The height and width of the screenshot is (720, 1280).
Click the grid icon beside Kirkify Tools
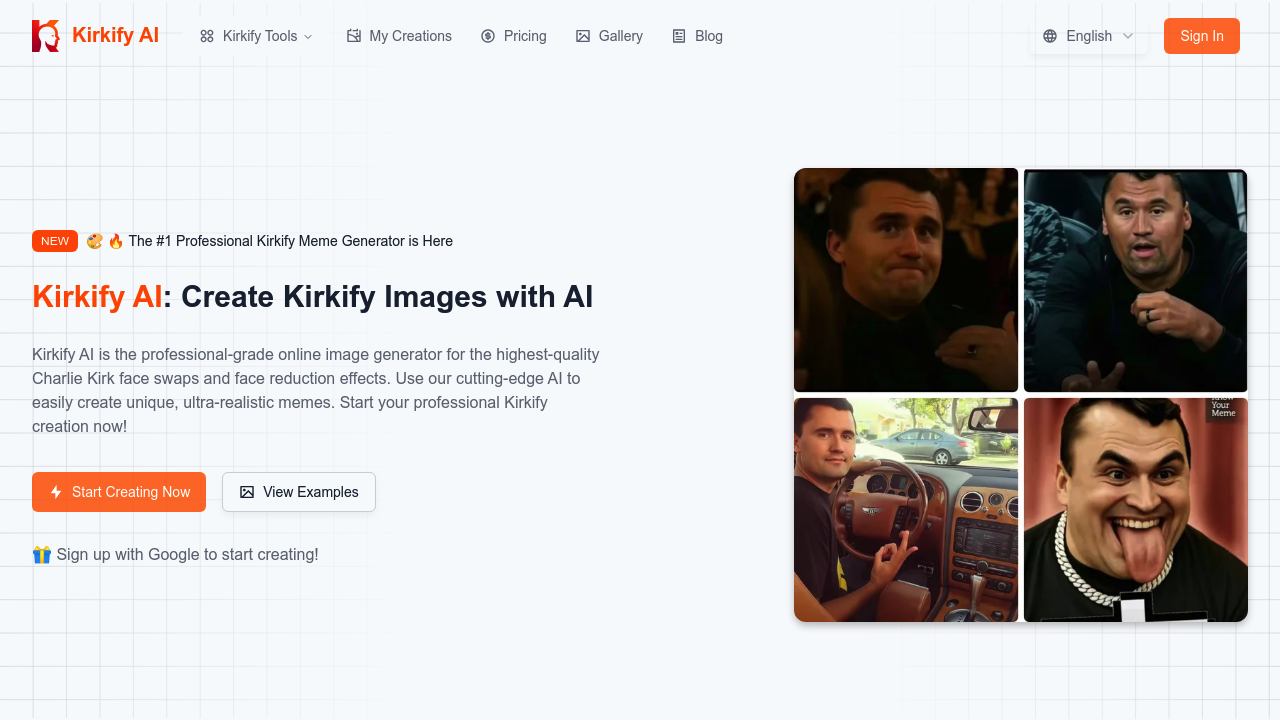pyautogui.click(x=207, y=36)
